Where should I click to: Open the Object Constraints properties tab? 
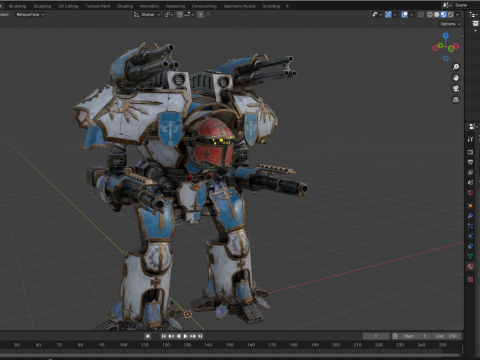click(470, 246)
